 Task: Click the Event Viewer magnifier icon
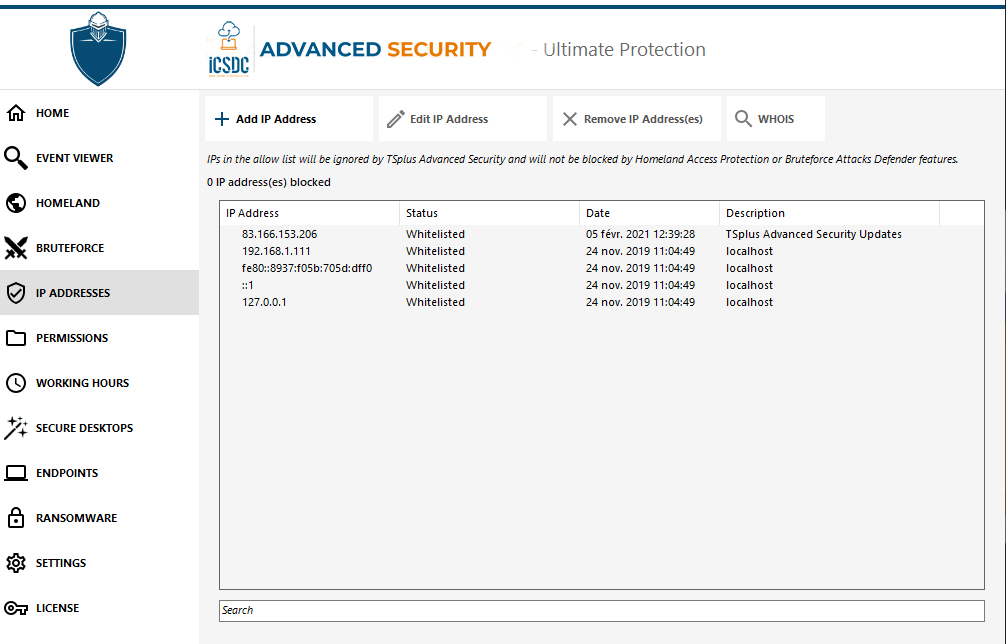[x=16, y=158]
